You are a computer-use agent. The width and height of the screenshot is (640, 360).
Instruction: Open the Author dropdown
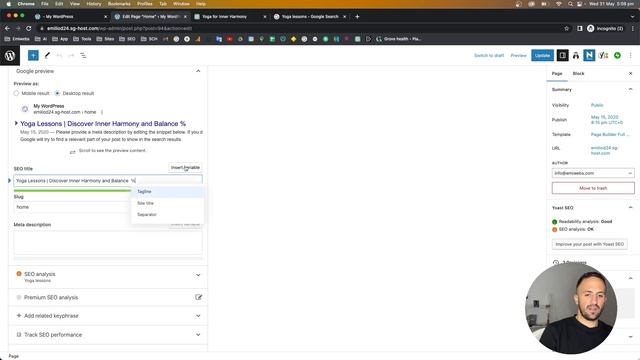pos(593,173)
